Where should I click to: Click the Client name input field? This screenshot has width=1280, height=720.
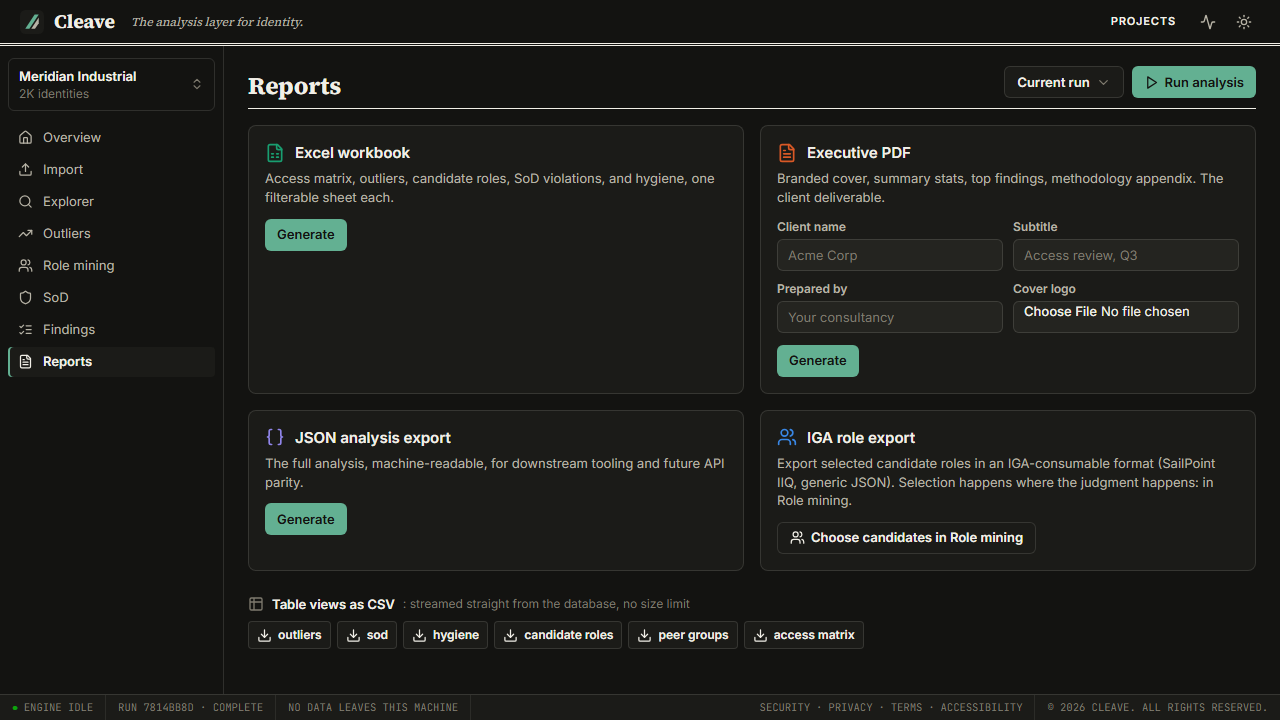coord(890,255)
